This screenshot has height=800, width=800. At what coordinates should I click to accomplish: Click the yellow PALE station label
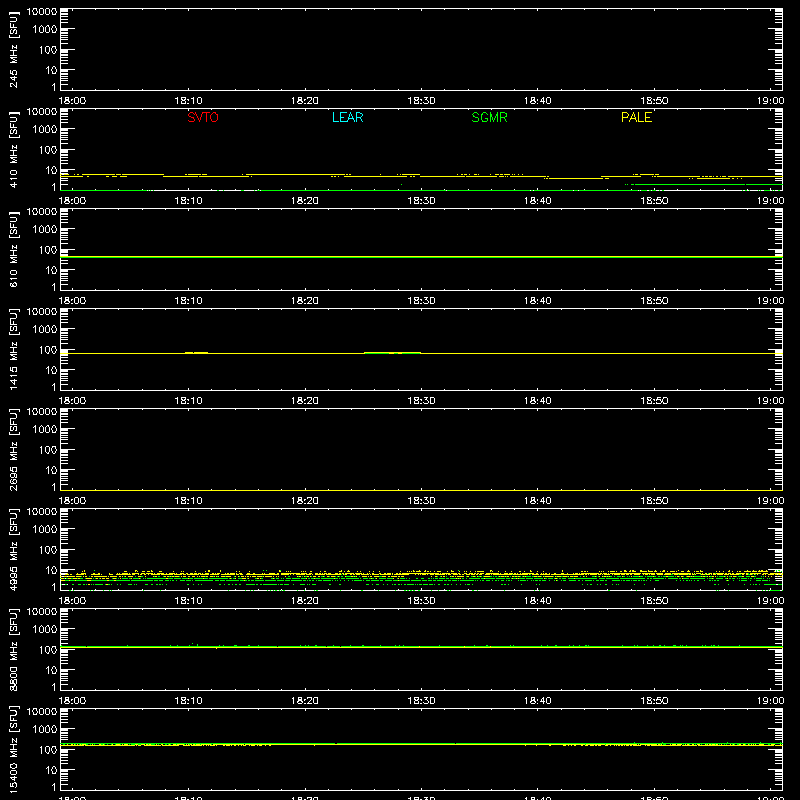636,117
